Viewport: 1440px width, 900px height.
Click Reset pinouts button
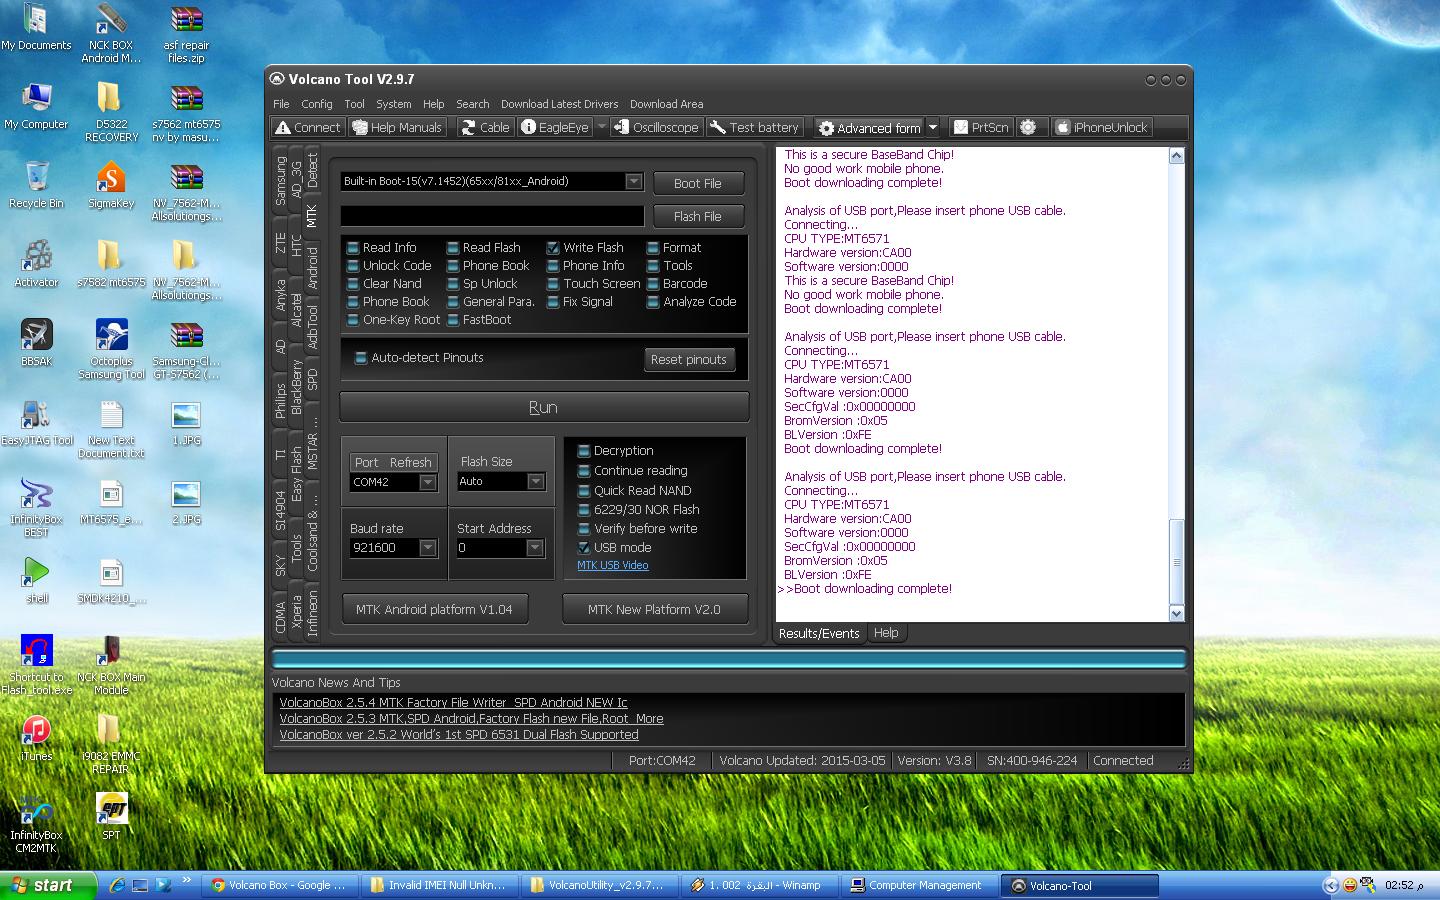pos(688,359)
